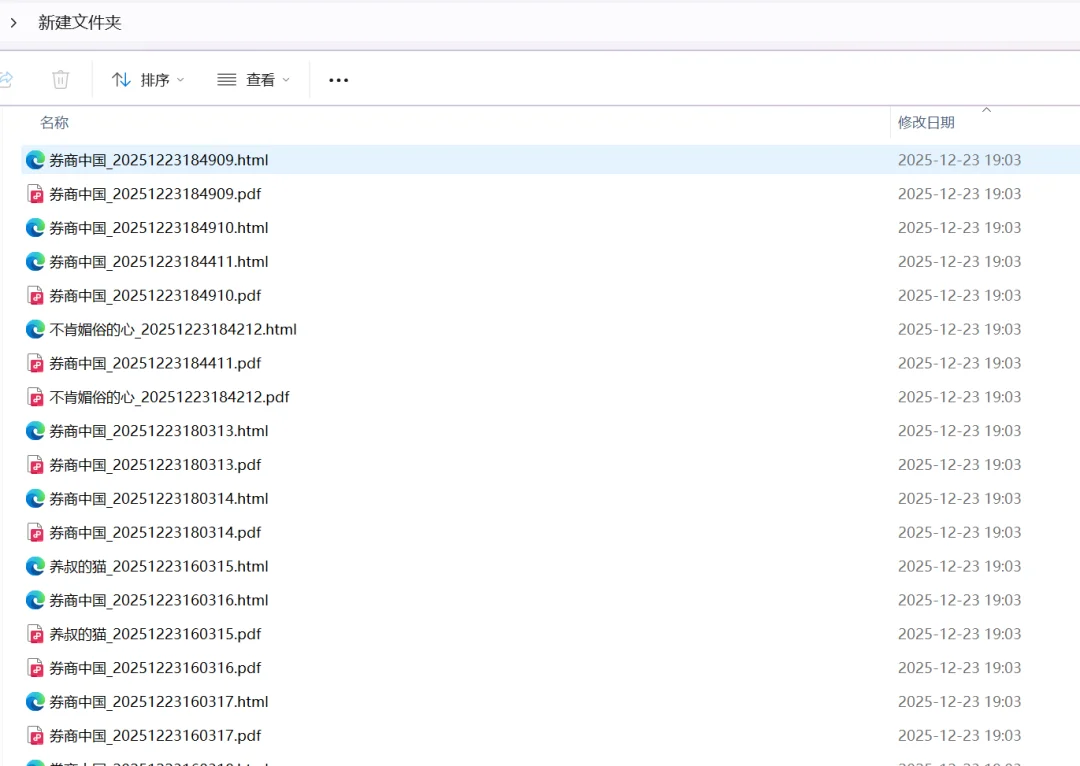Select file name 养叔的猫_20251223160315.html

(x=158, y=566)
